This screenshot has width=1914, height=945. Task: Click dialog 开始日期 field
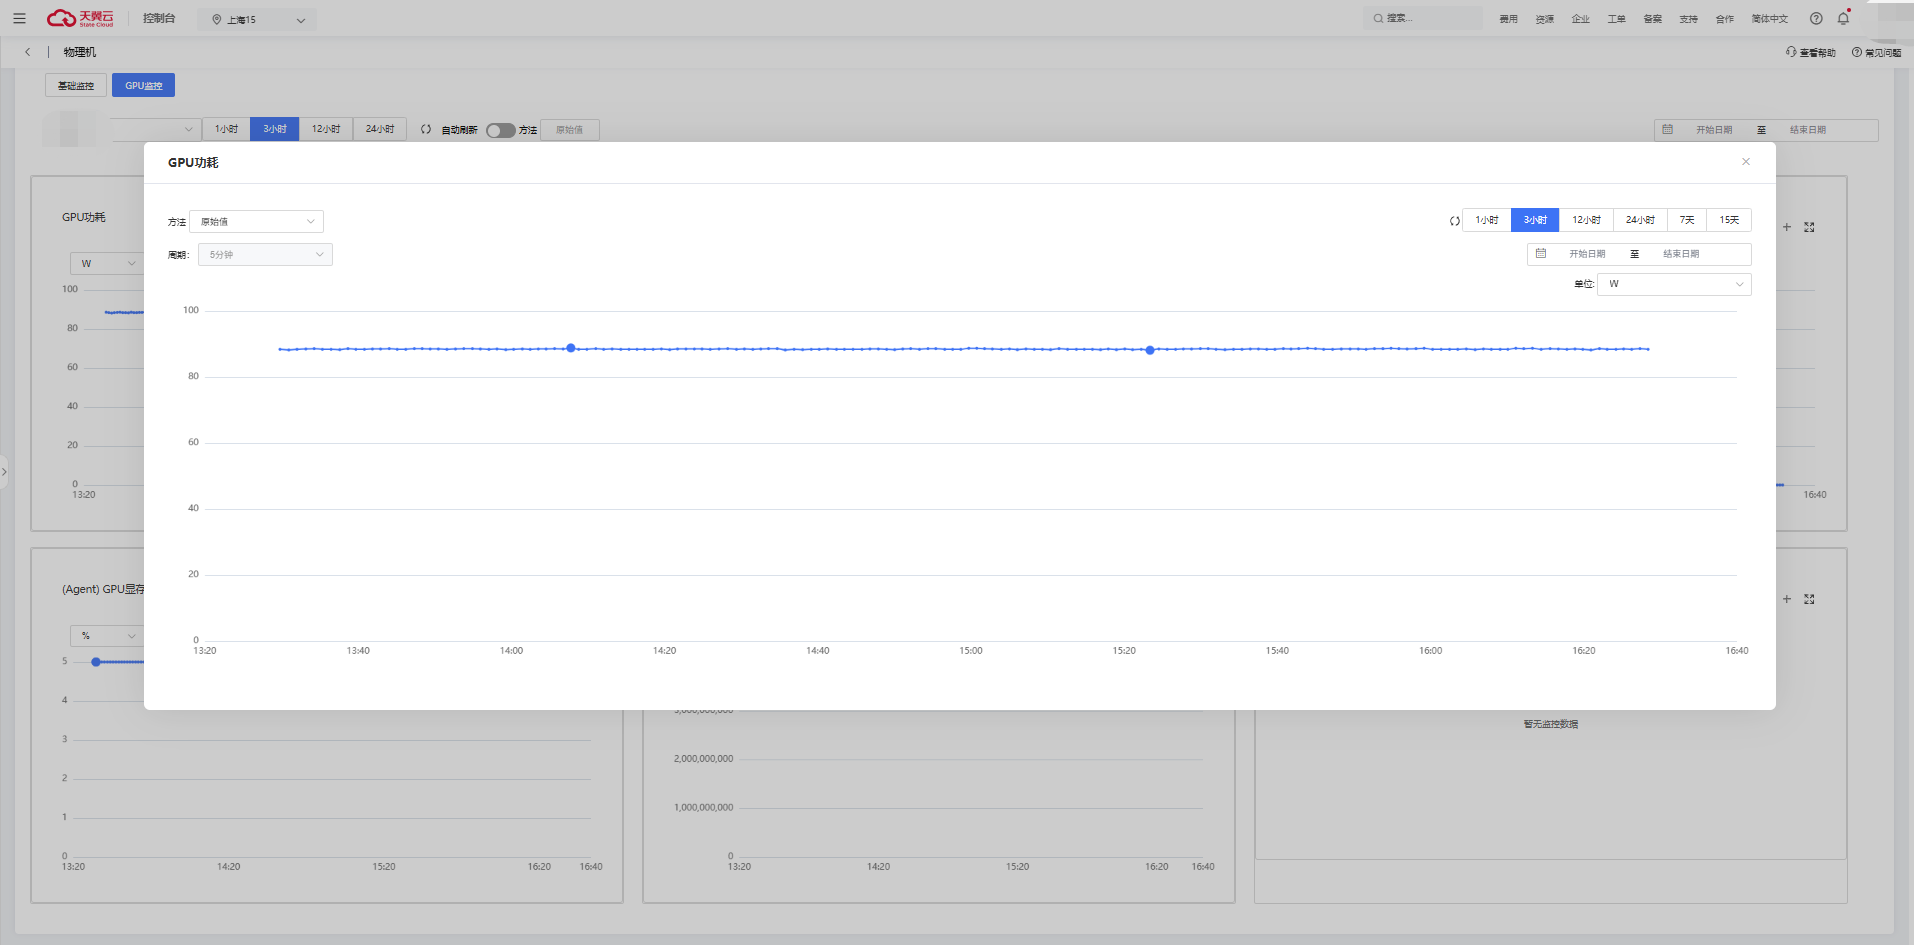point(1587,254)
